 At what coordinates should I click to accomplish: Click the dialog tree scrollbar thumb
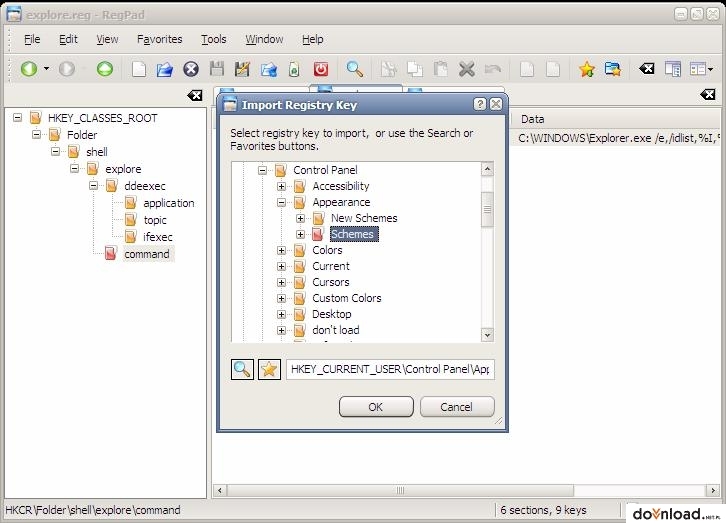487,209
